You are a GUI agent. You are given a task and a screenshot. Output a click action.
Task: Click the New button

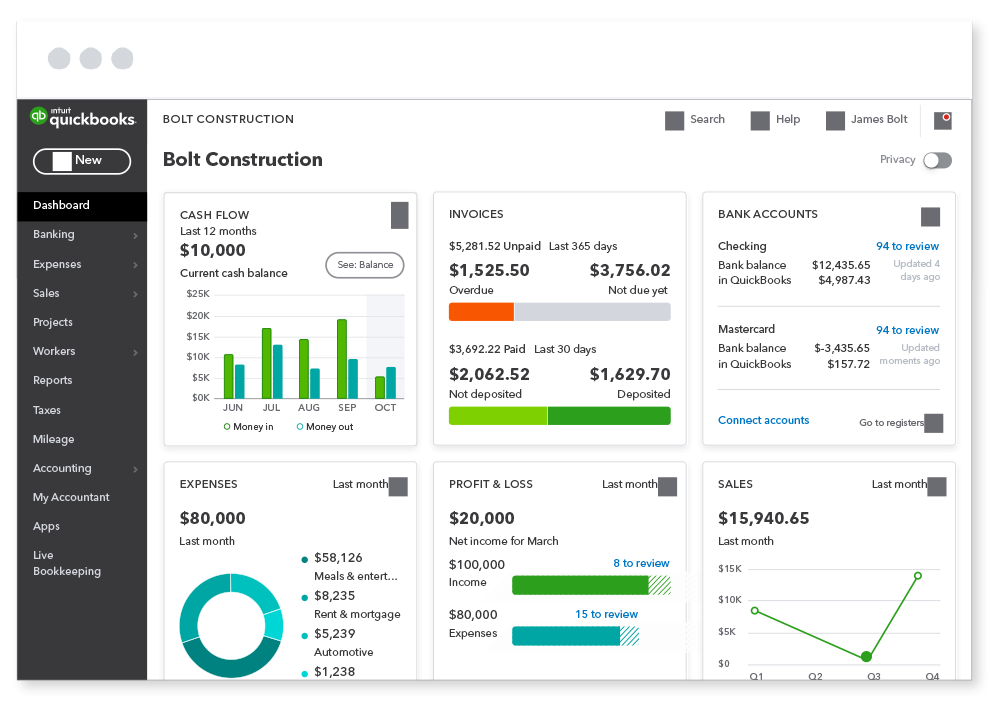coord(82,161)
